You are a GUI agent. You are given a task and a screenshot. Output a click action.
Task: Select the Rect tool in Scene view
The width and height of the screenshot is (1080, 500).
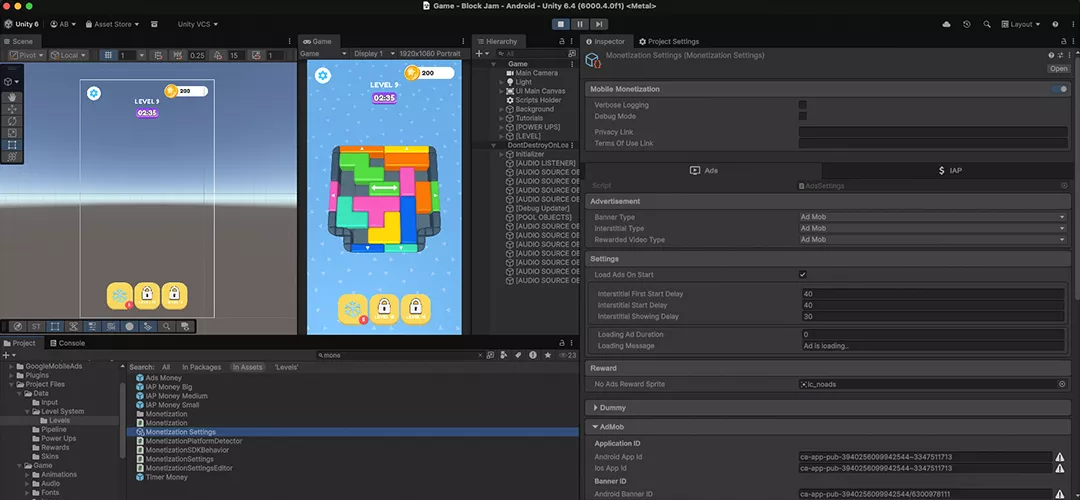[12, 145]
